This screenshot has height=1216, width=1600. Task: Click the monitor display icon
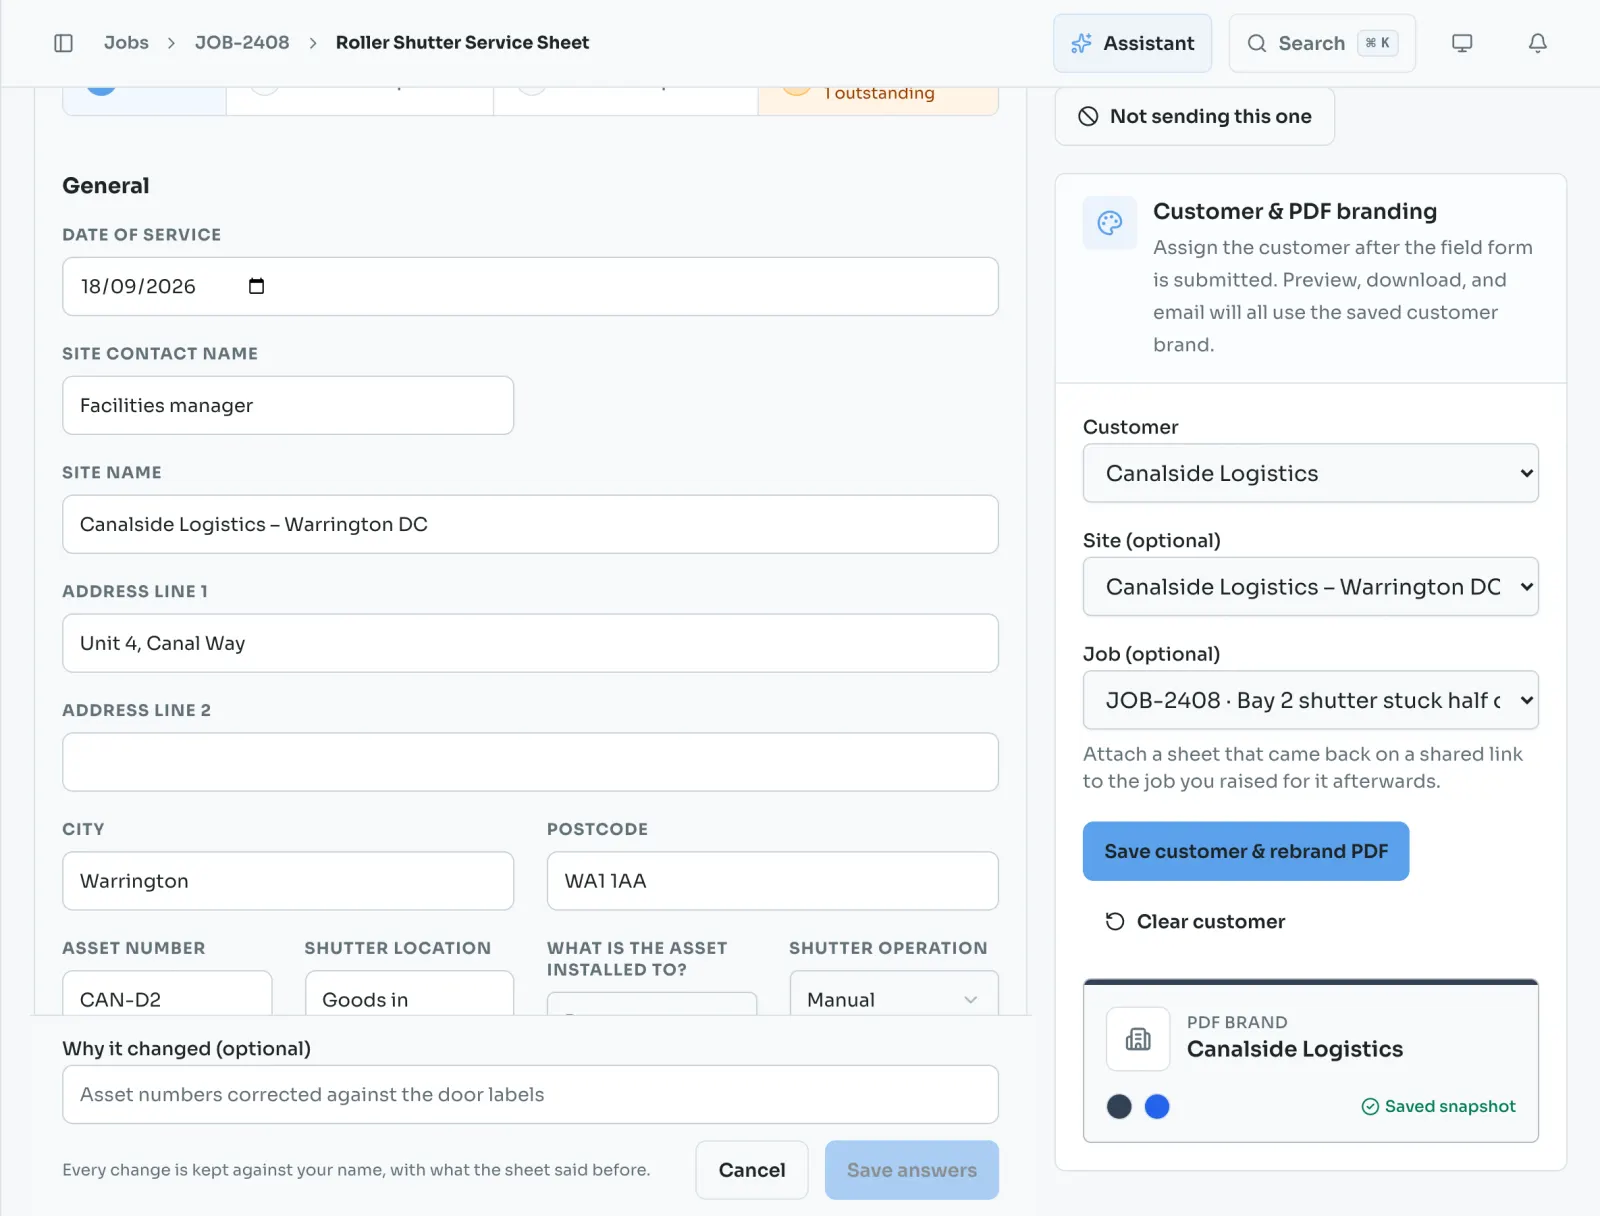coord(1462,43)
